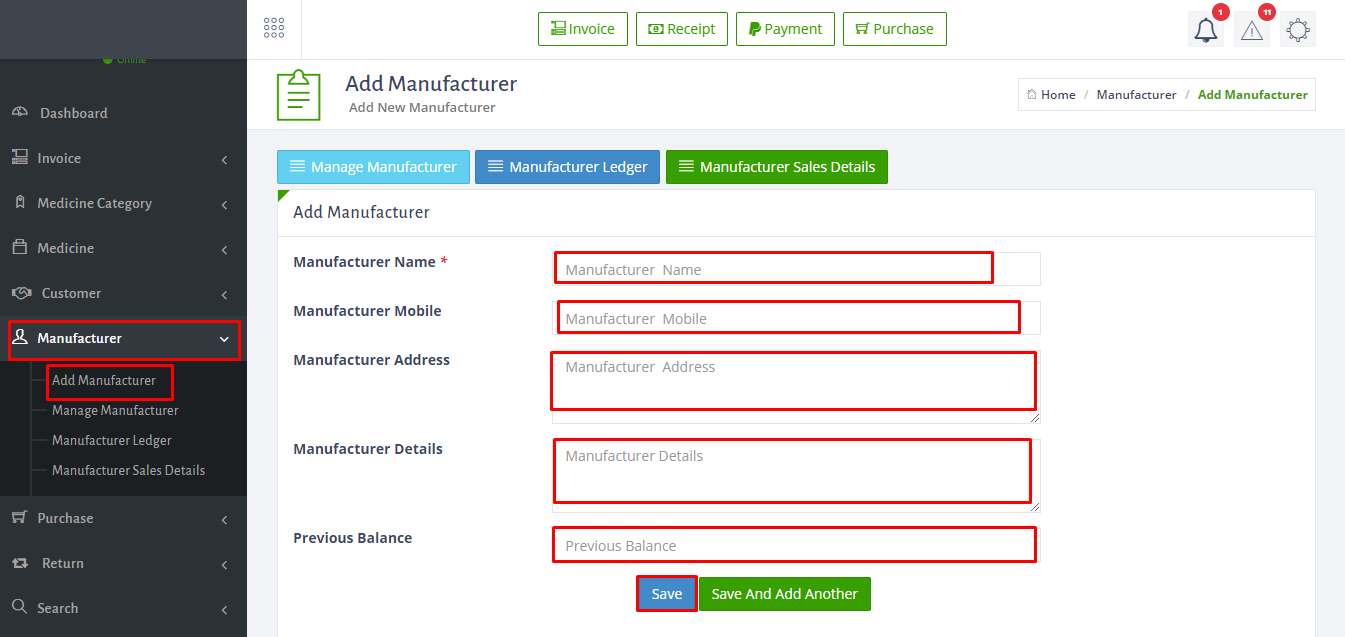
Task: Click the Save button
Action: pyautogui.click(x=667, y=594)
